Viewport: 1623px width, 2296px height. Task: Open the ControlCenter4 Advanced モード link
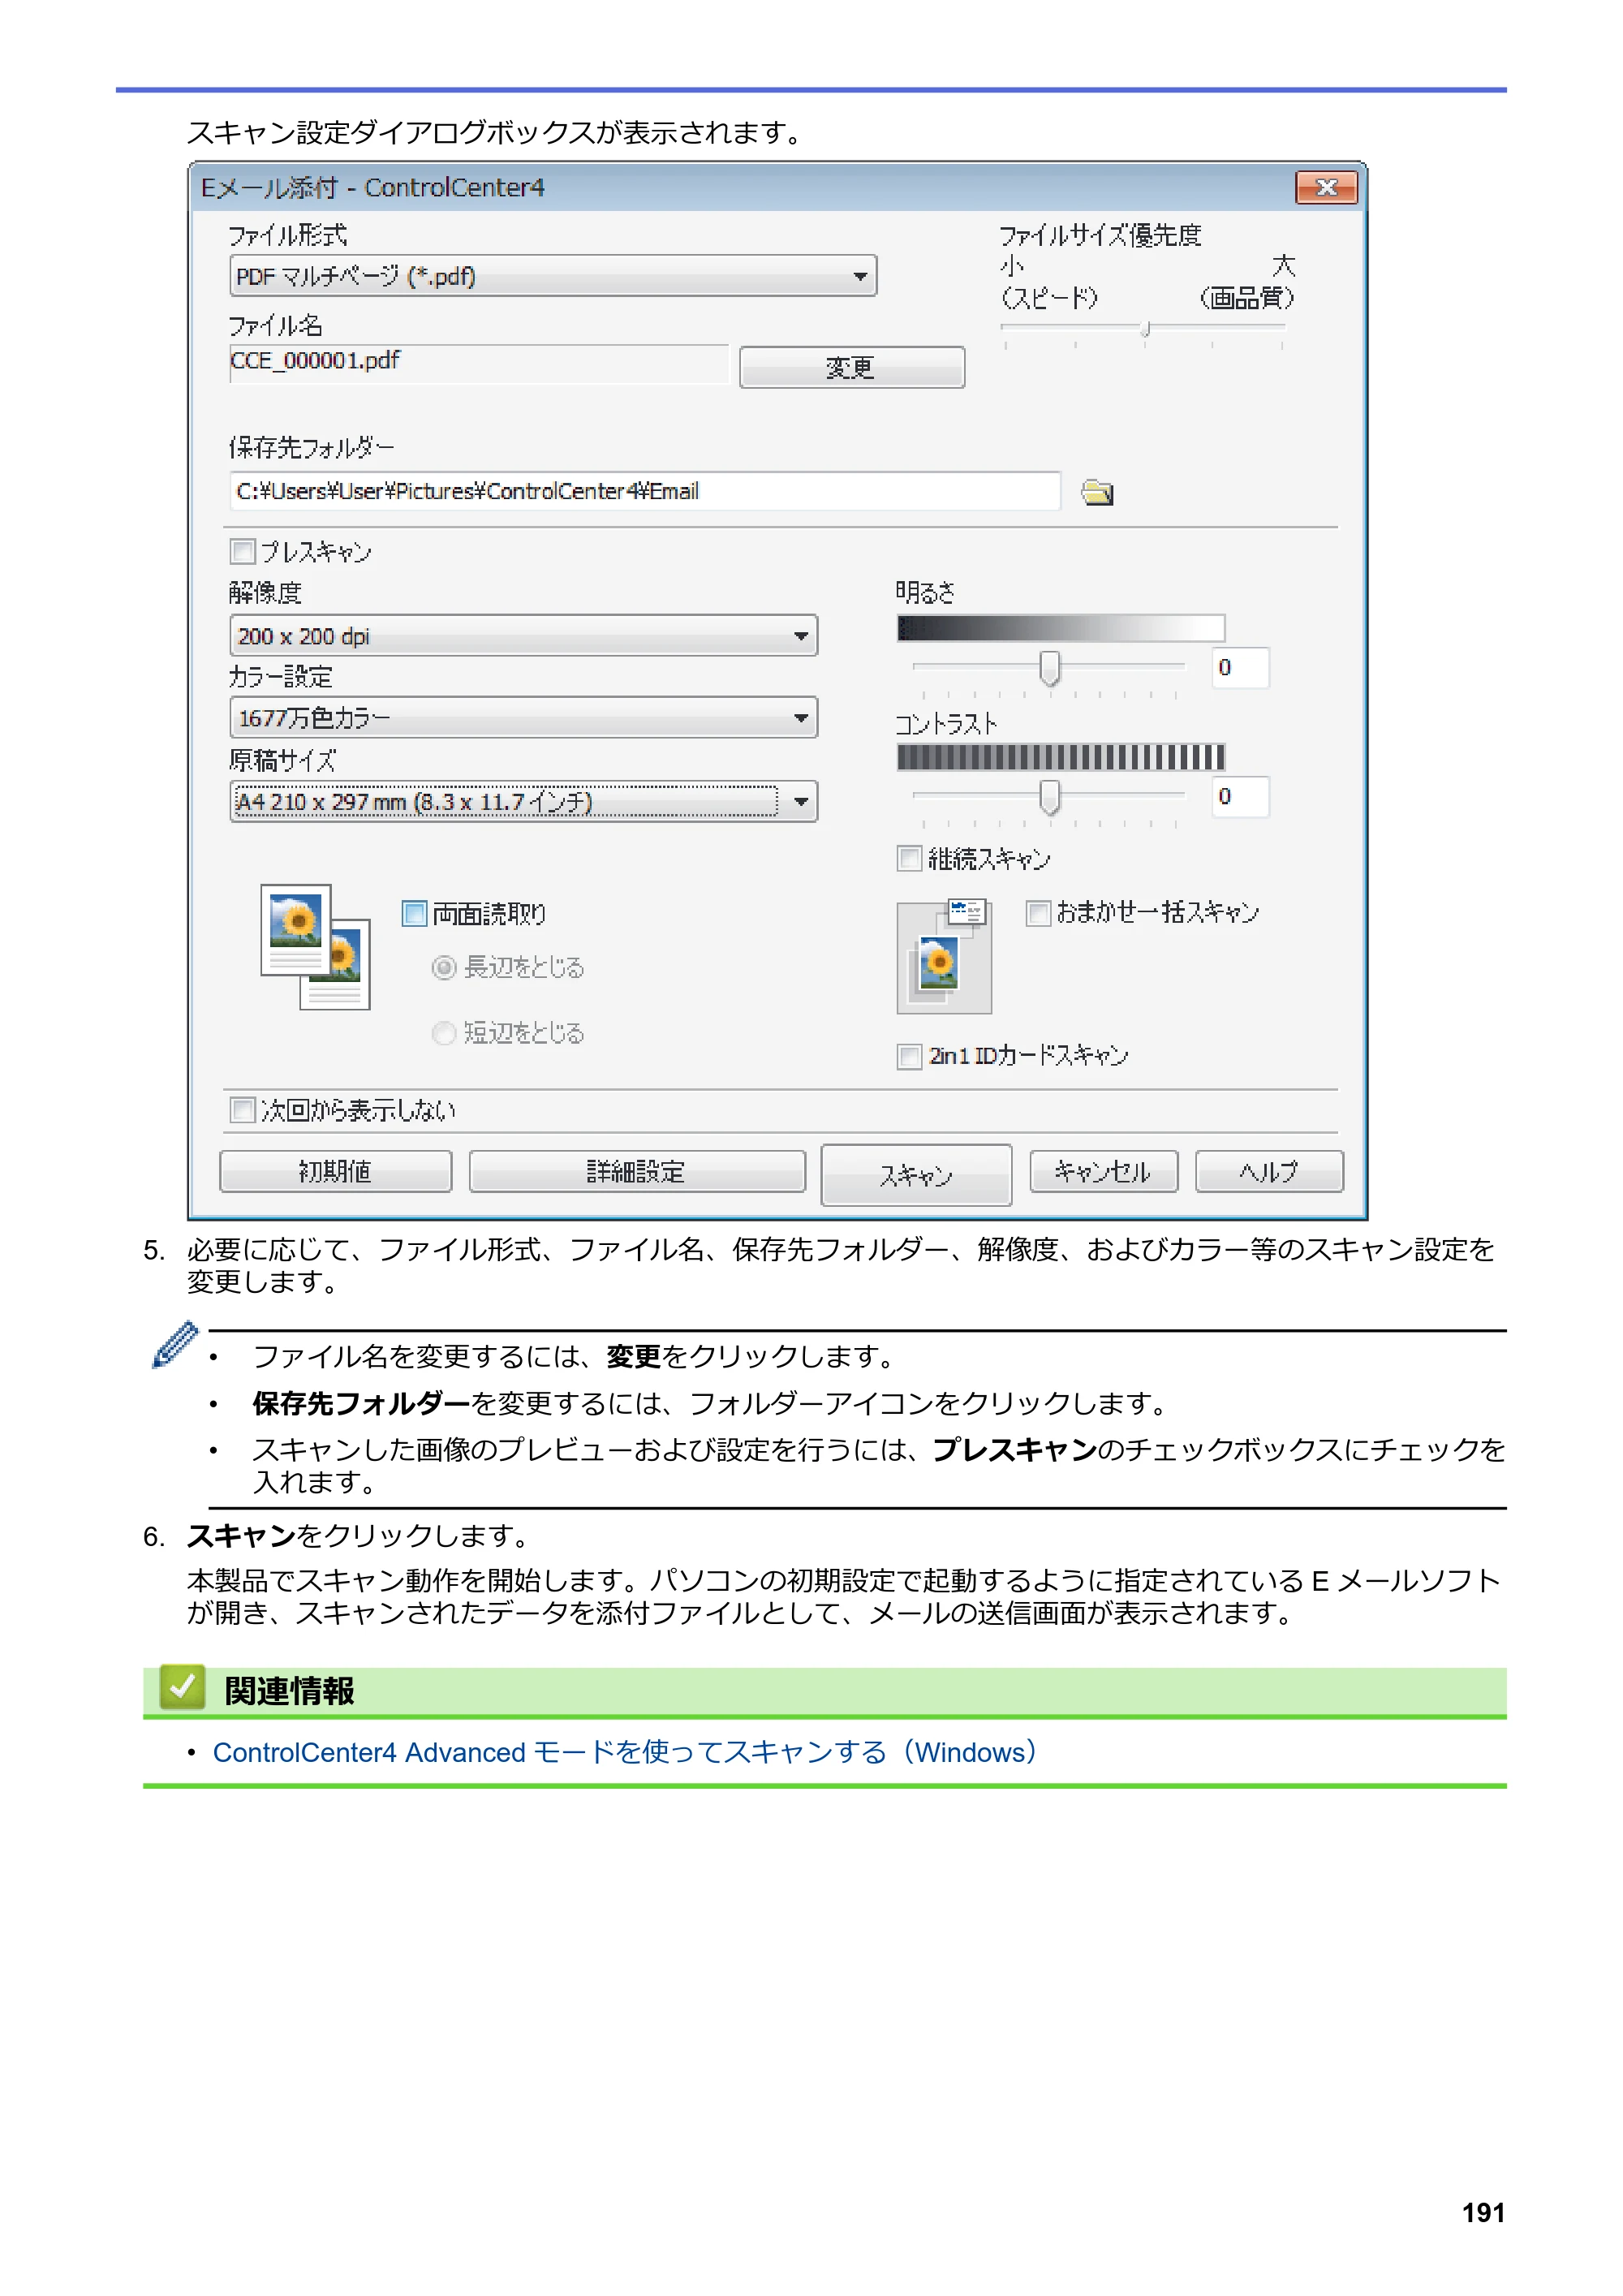point(628,1752)
